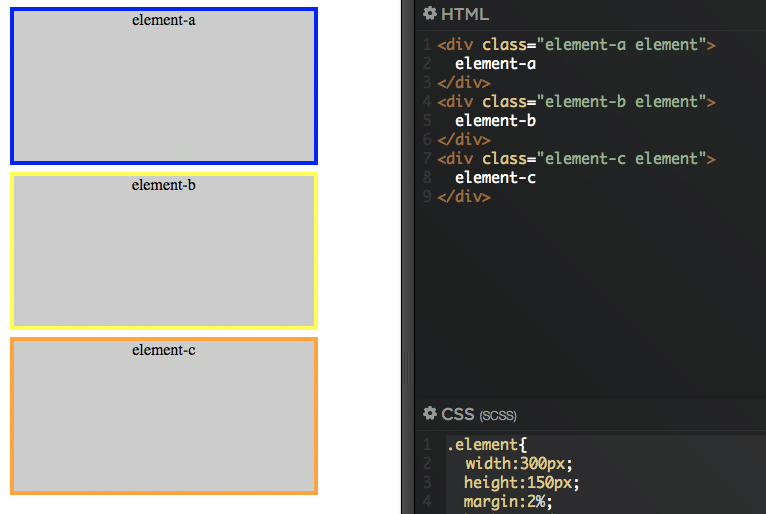Open the HTML panel settings gear

[429, 14]
